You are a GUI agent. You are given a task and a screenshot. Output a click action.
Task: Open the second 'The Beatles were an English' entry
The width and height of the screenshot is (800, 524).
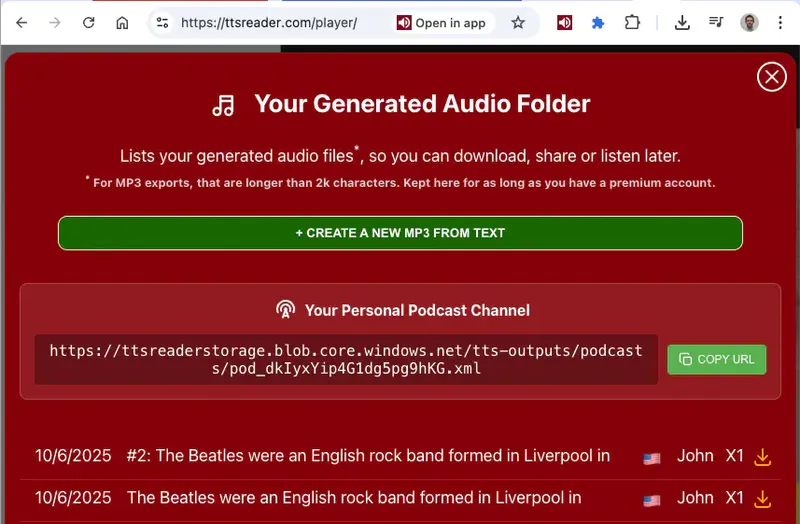pos(354,497)
